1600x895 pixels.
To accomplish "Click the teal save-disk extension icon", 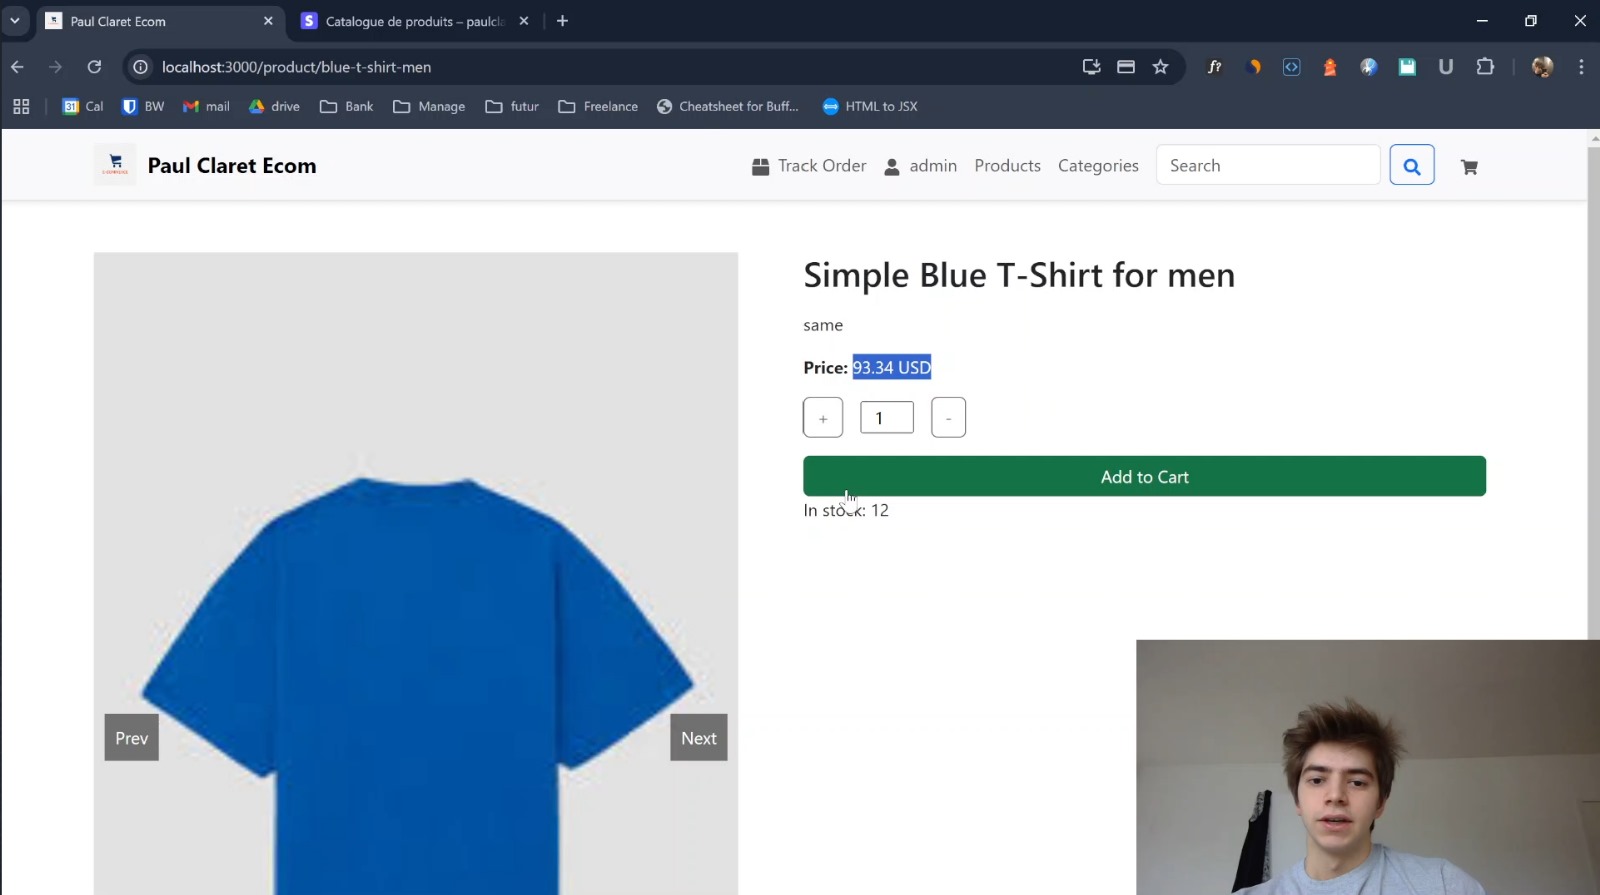I will [x=1407, y=67].
